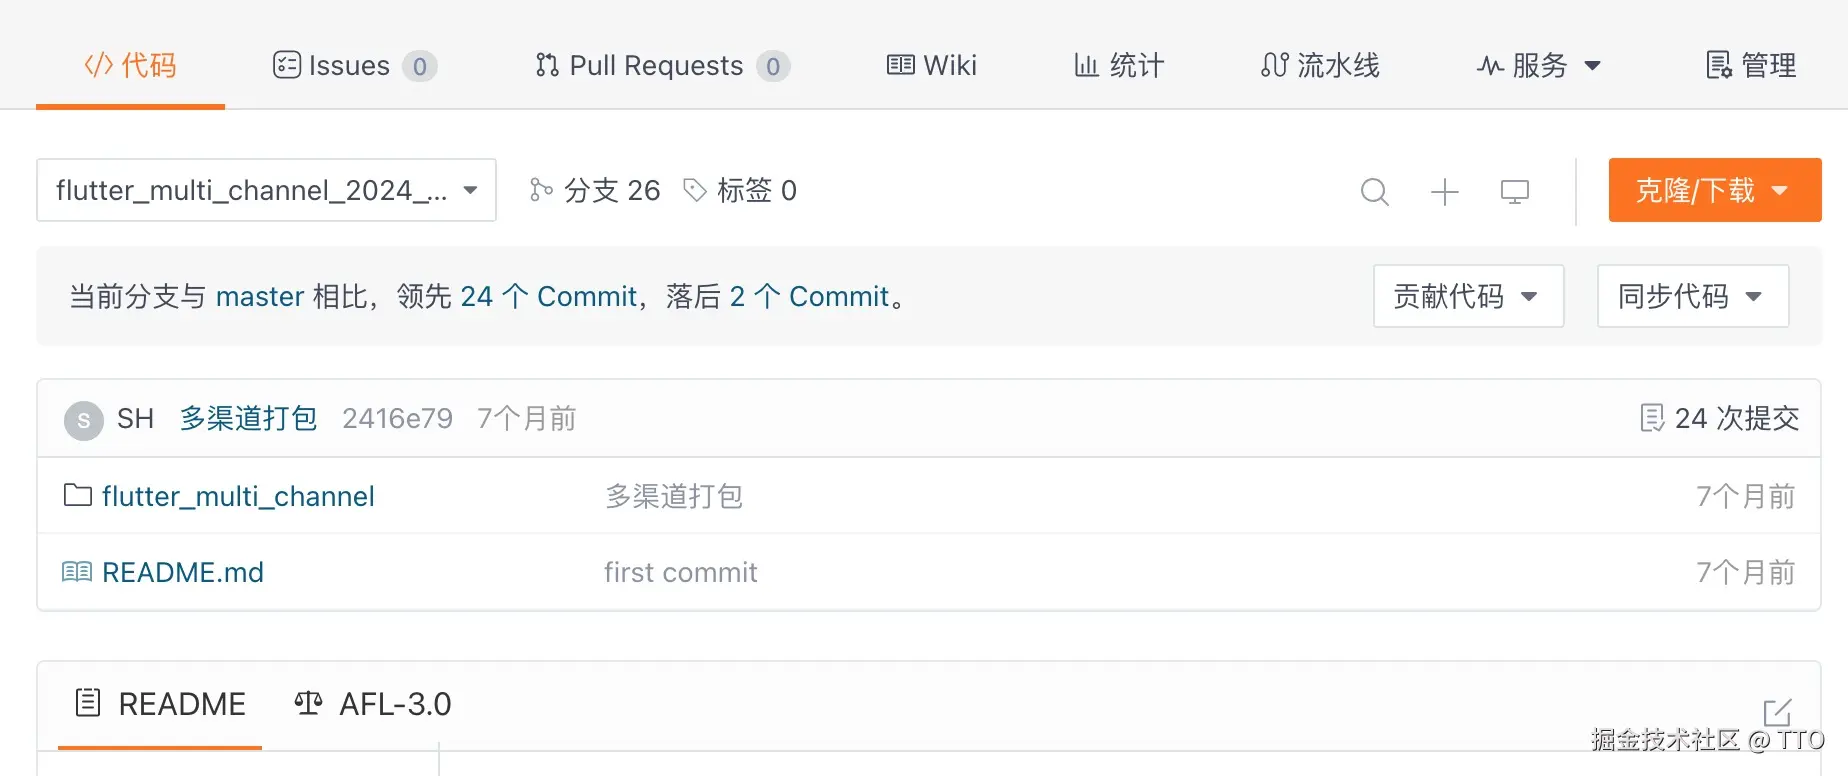Expand the 贡献代码 dropdown
The image size is (1848, 776).
pyautogui.click(x=1467, y=296)
